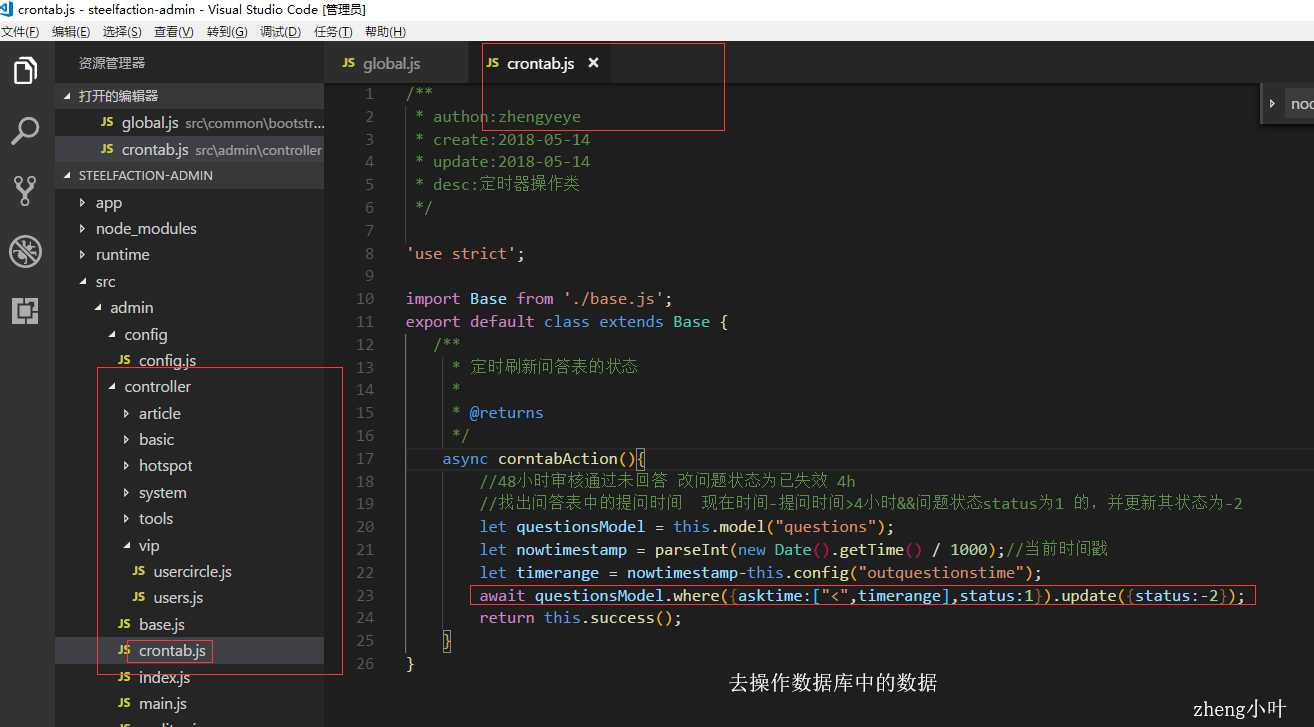Viewport: 1314px width, 727px height.
Task: Click the @returns doc tag on line 15
Action: (506, 413)
